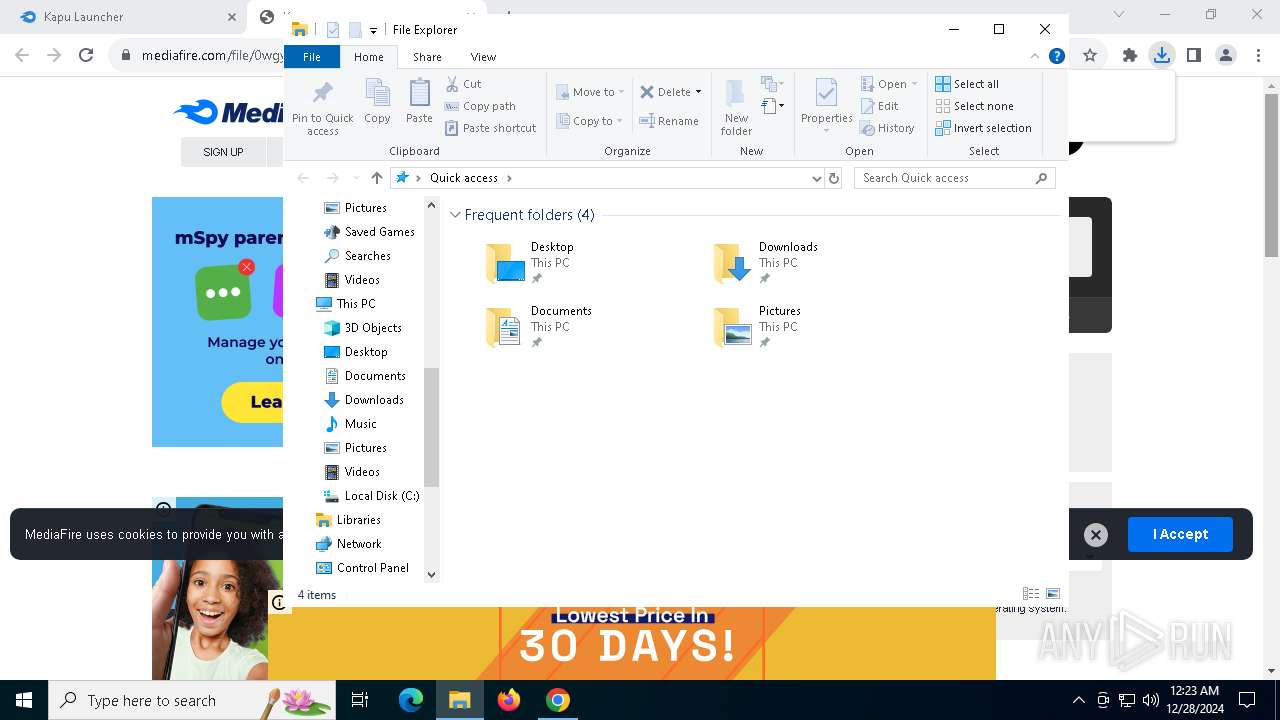
Task: Bookmark this page with the star icon
Action: [x=1090, y=56]
